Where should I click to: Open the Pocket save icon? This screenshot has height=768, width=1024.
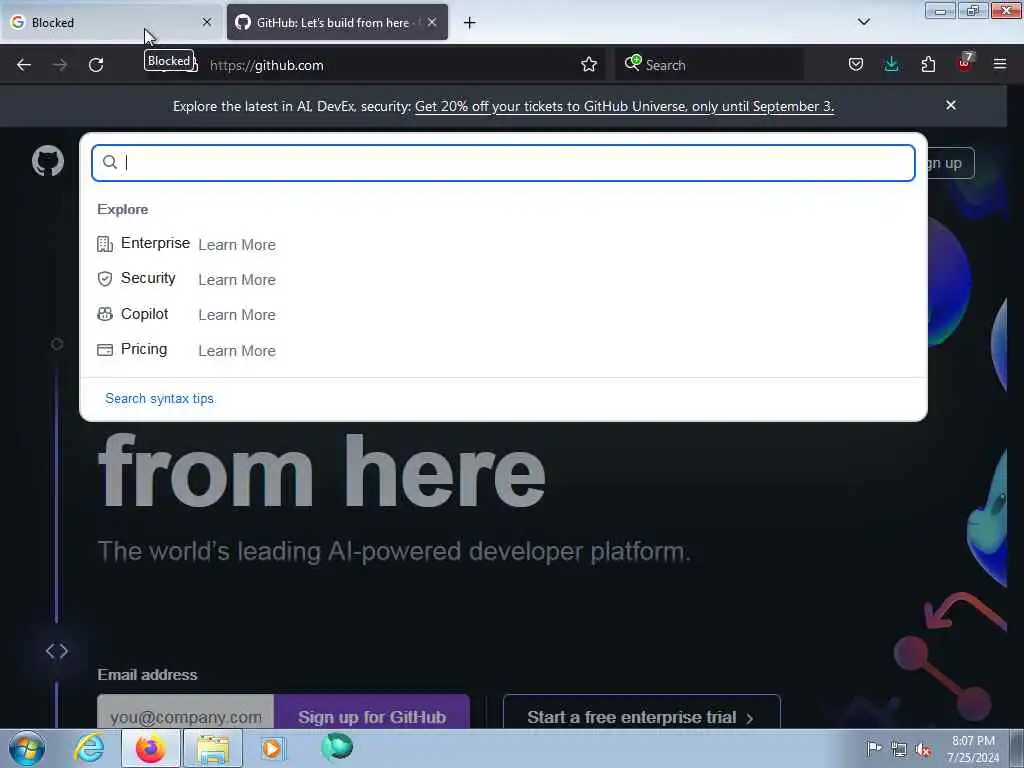(x=856, y=65)
